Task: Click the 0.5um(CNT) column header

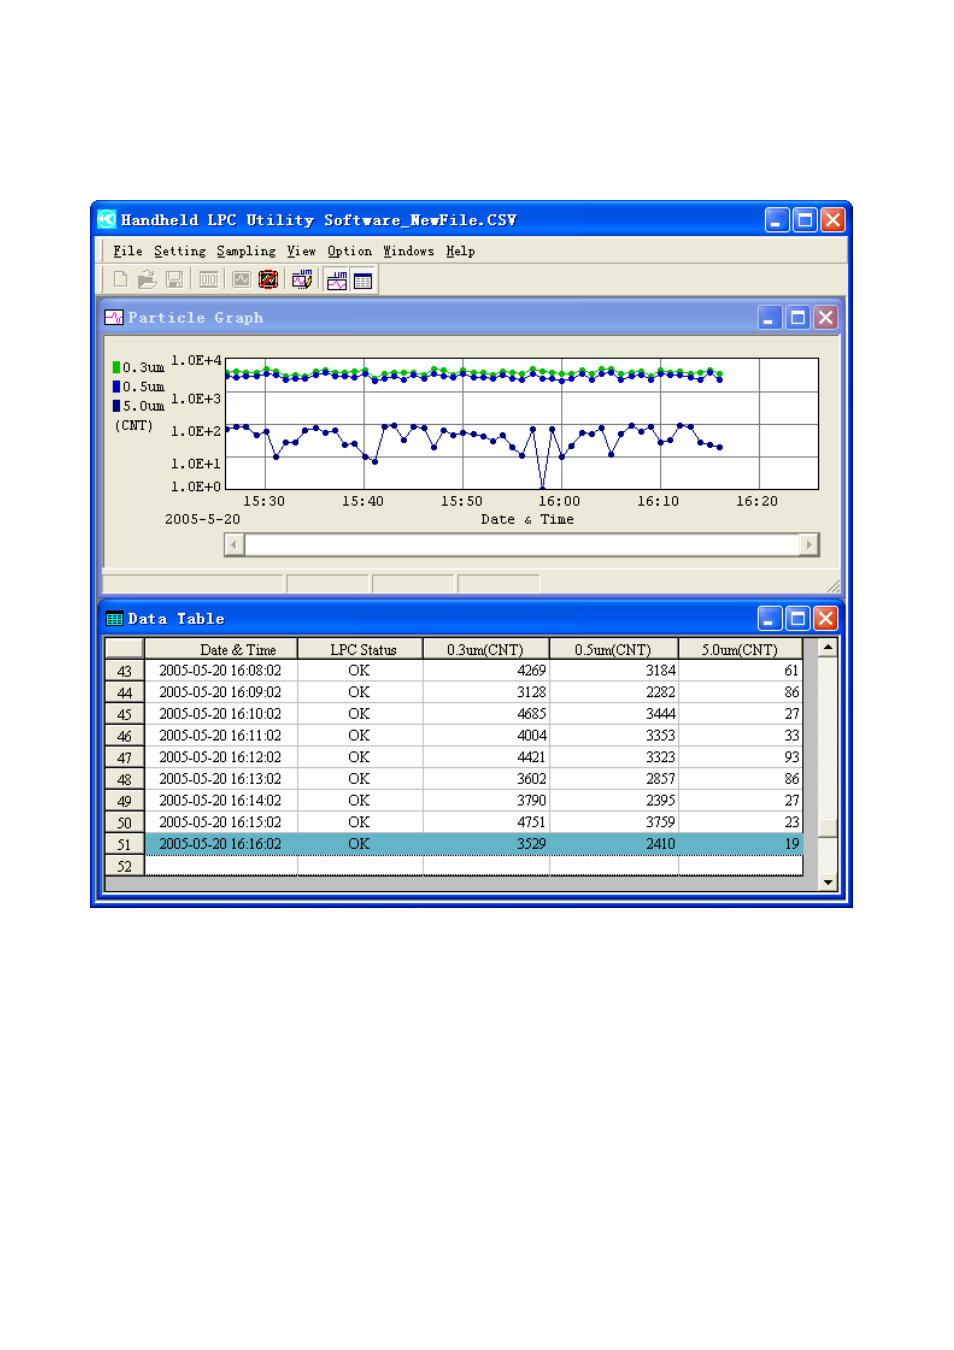Action: [x=614, y=650]
